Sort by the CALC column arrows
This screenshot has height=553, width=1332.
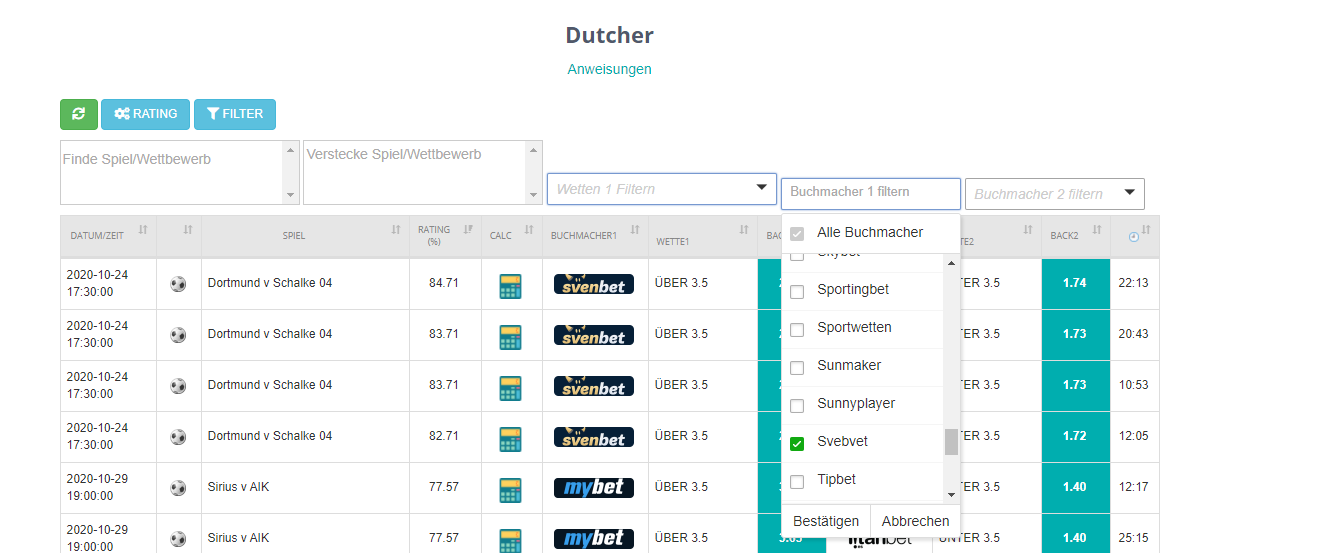click(529, 230)
